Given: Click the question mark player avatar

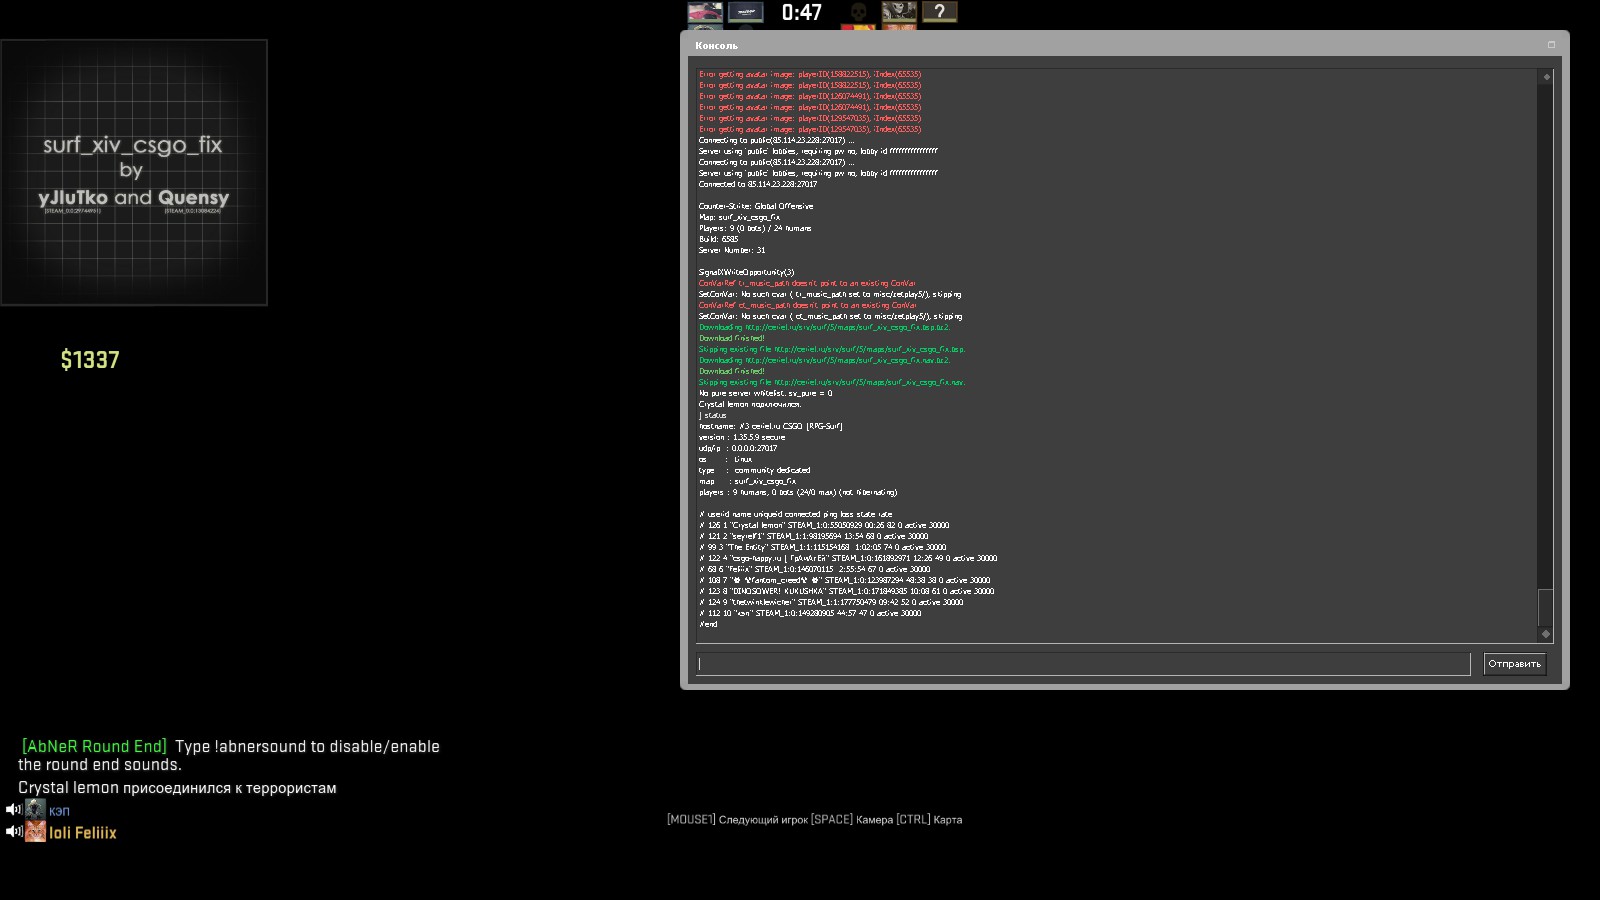Looking at the screenshot, I should (x=939, y=12).
